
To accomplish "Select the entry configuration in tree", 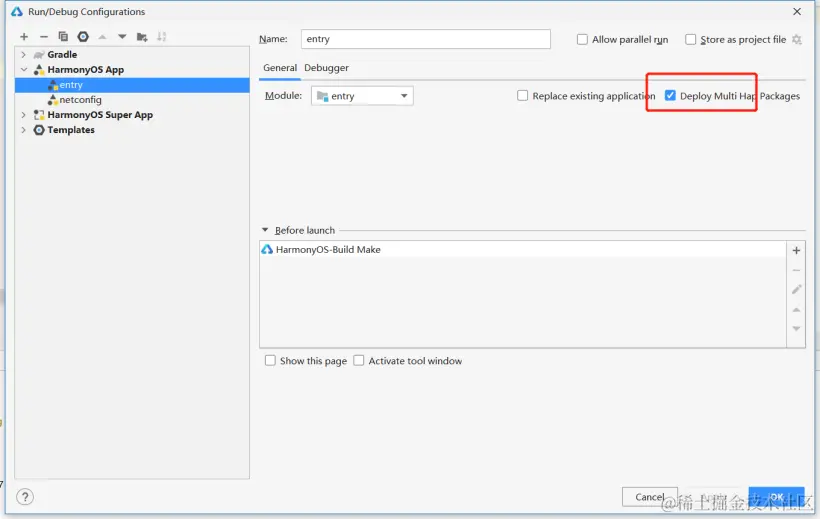I will (x=132, y=85).
